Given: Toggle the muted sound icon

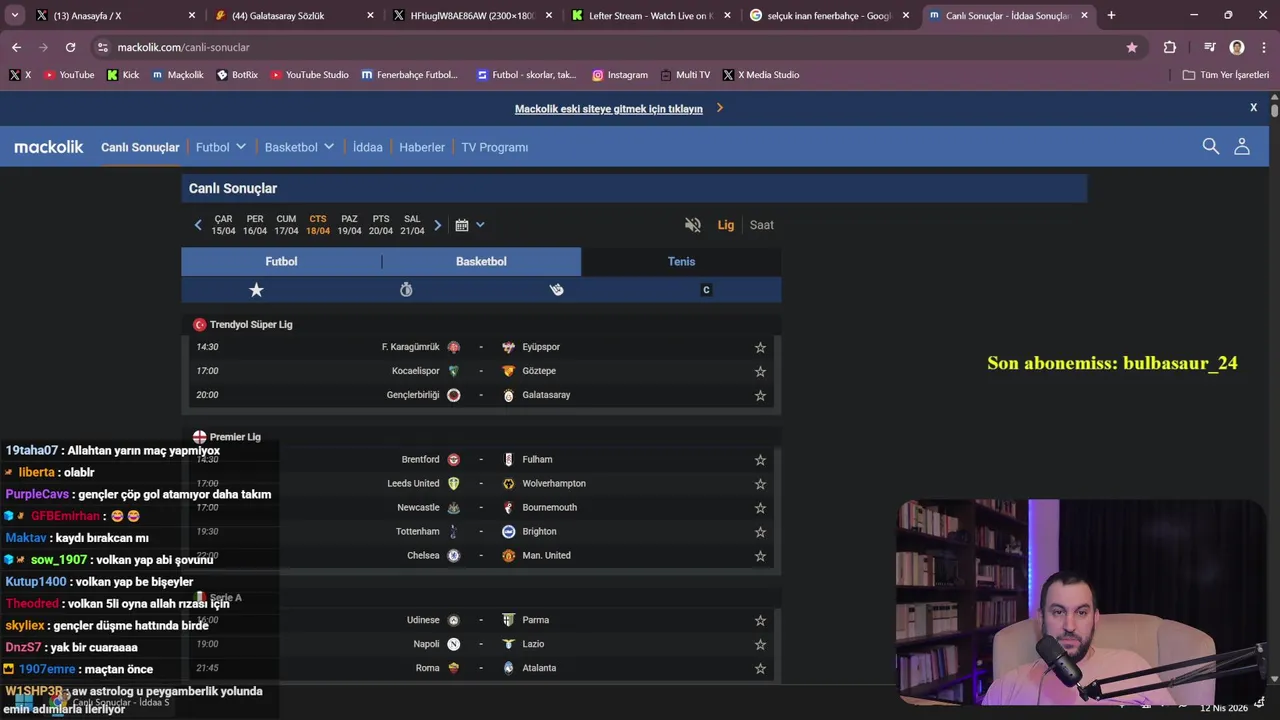Looking at the screenshot, I should (x=693, y=225).
